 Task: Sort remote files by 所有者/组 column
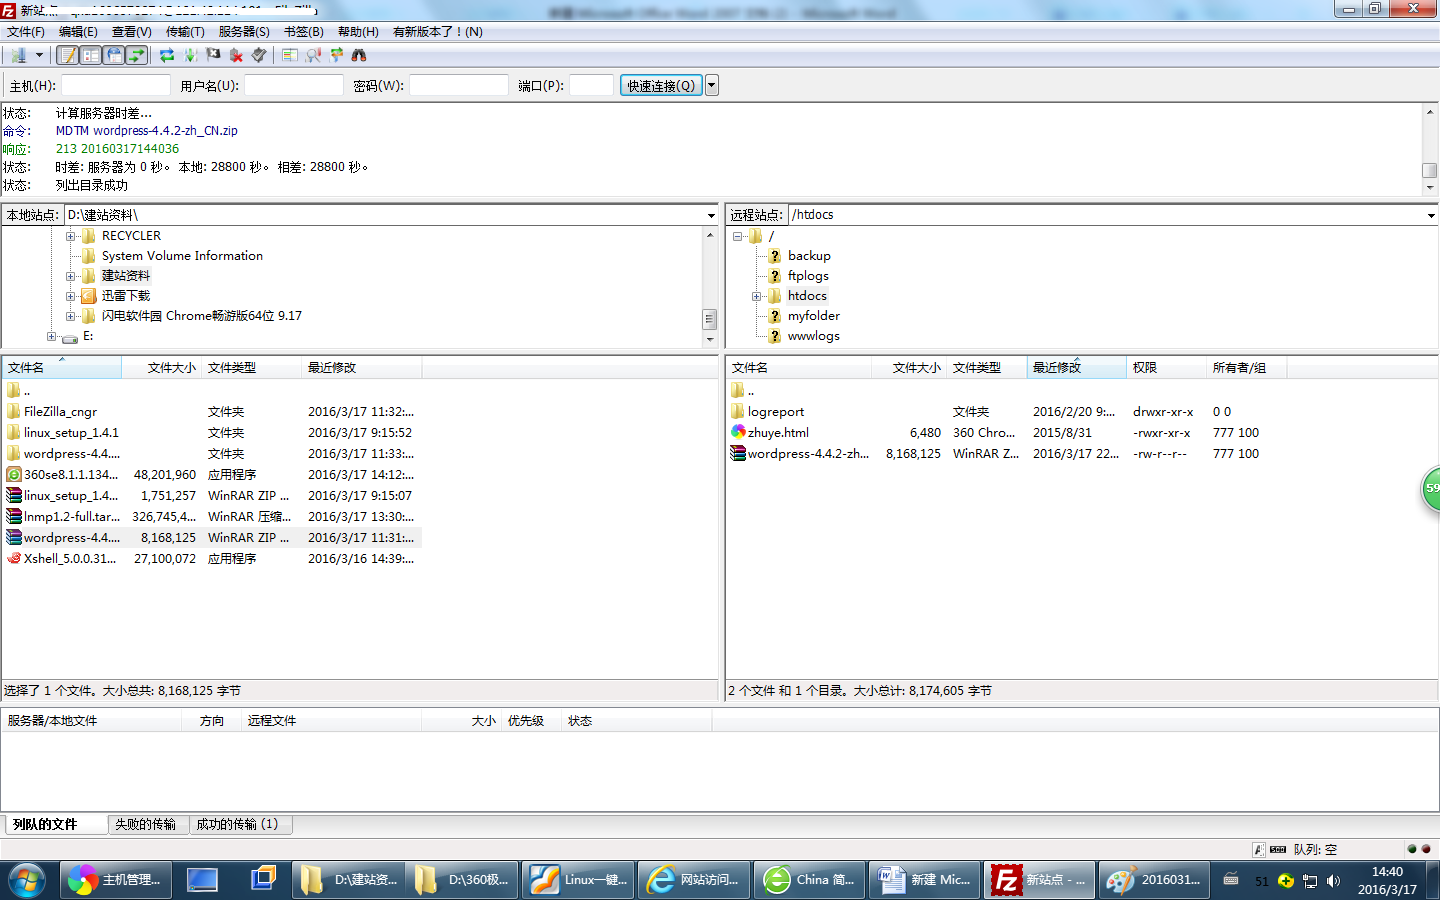click(1246, 368)
